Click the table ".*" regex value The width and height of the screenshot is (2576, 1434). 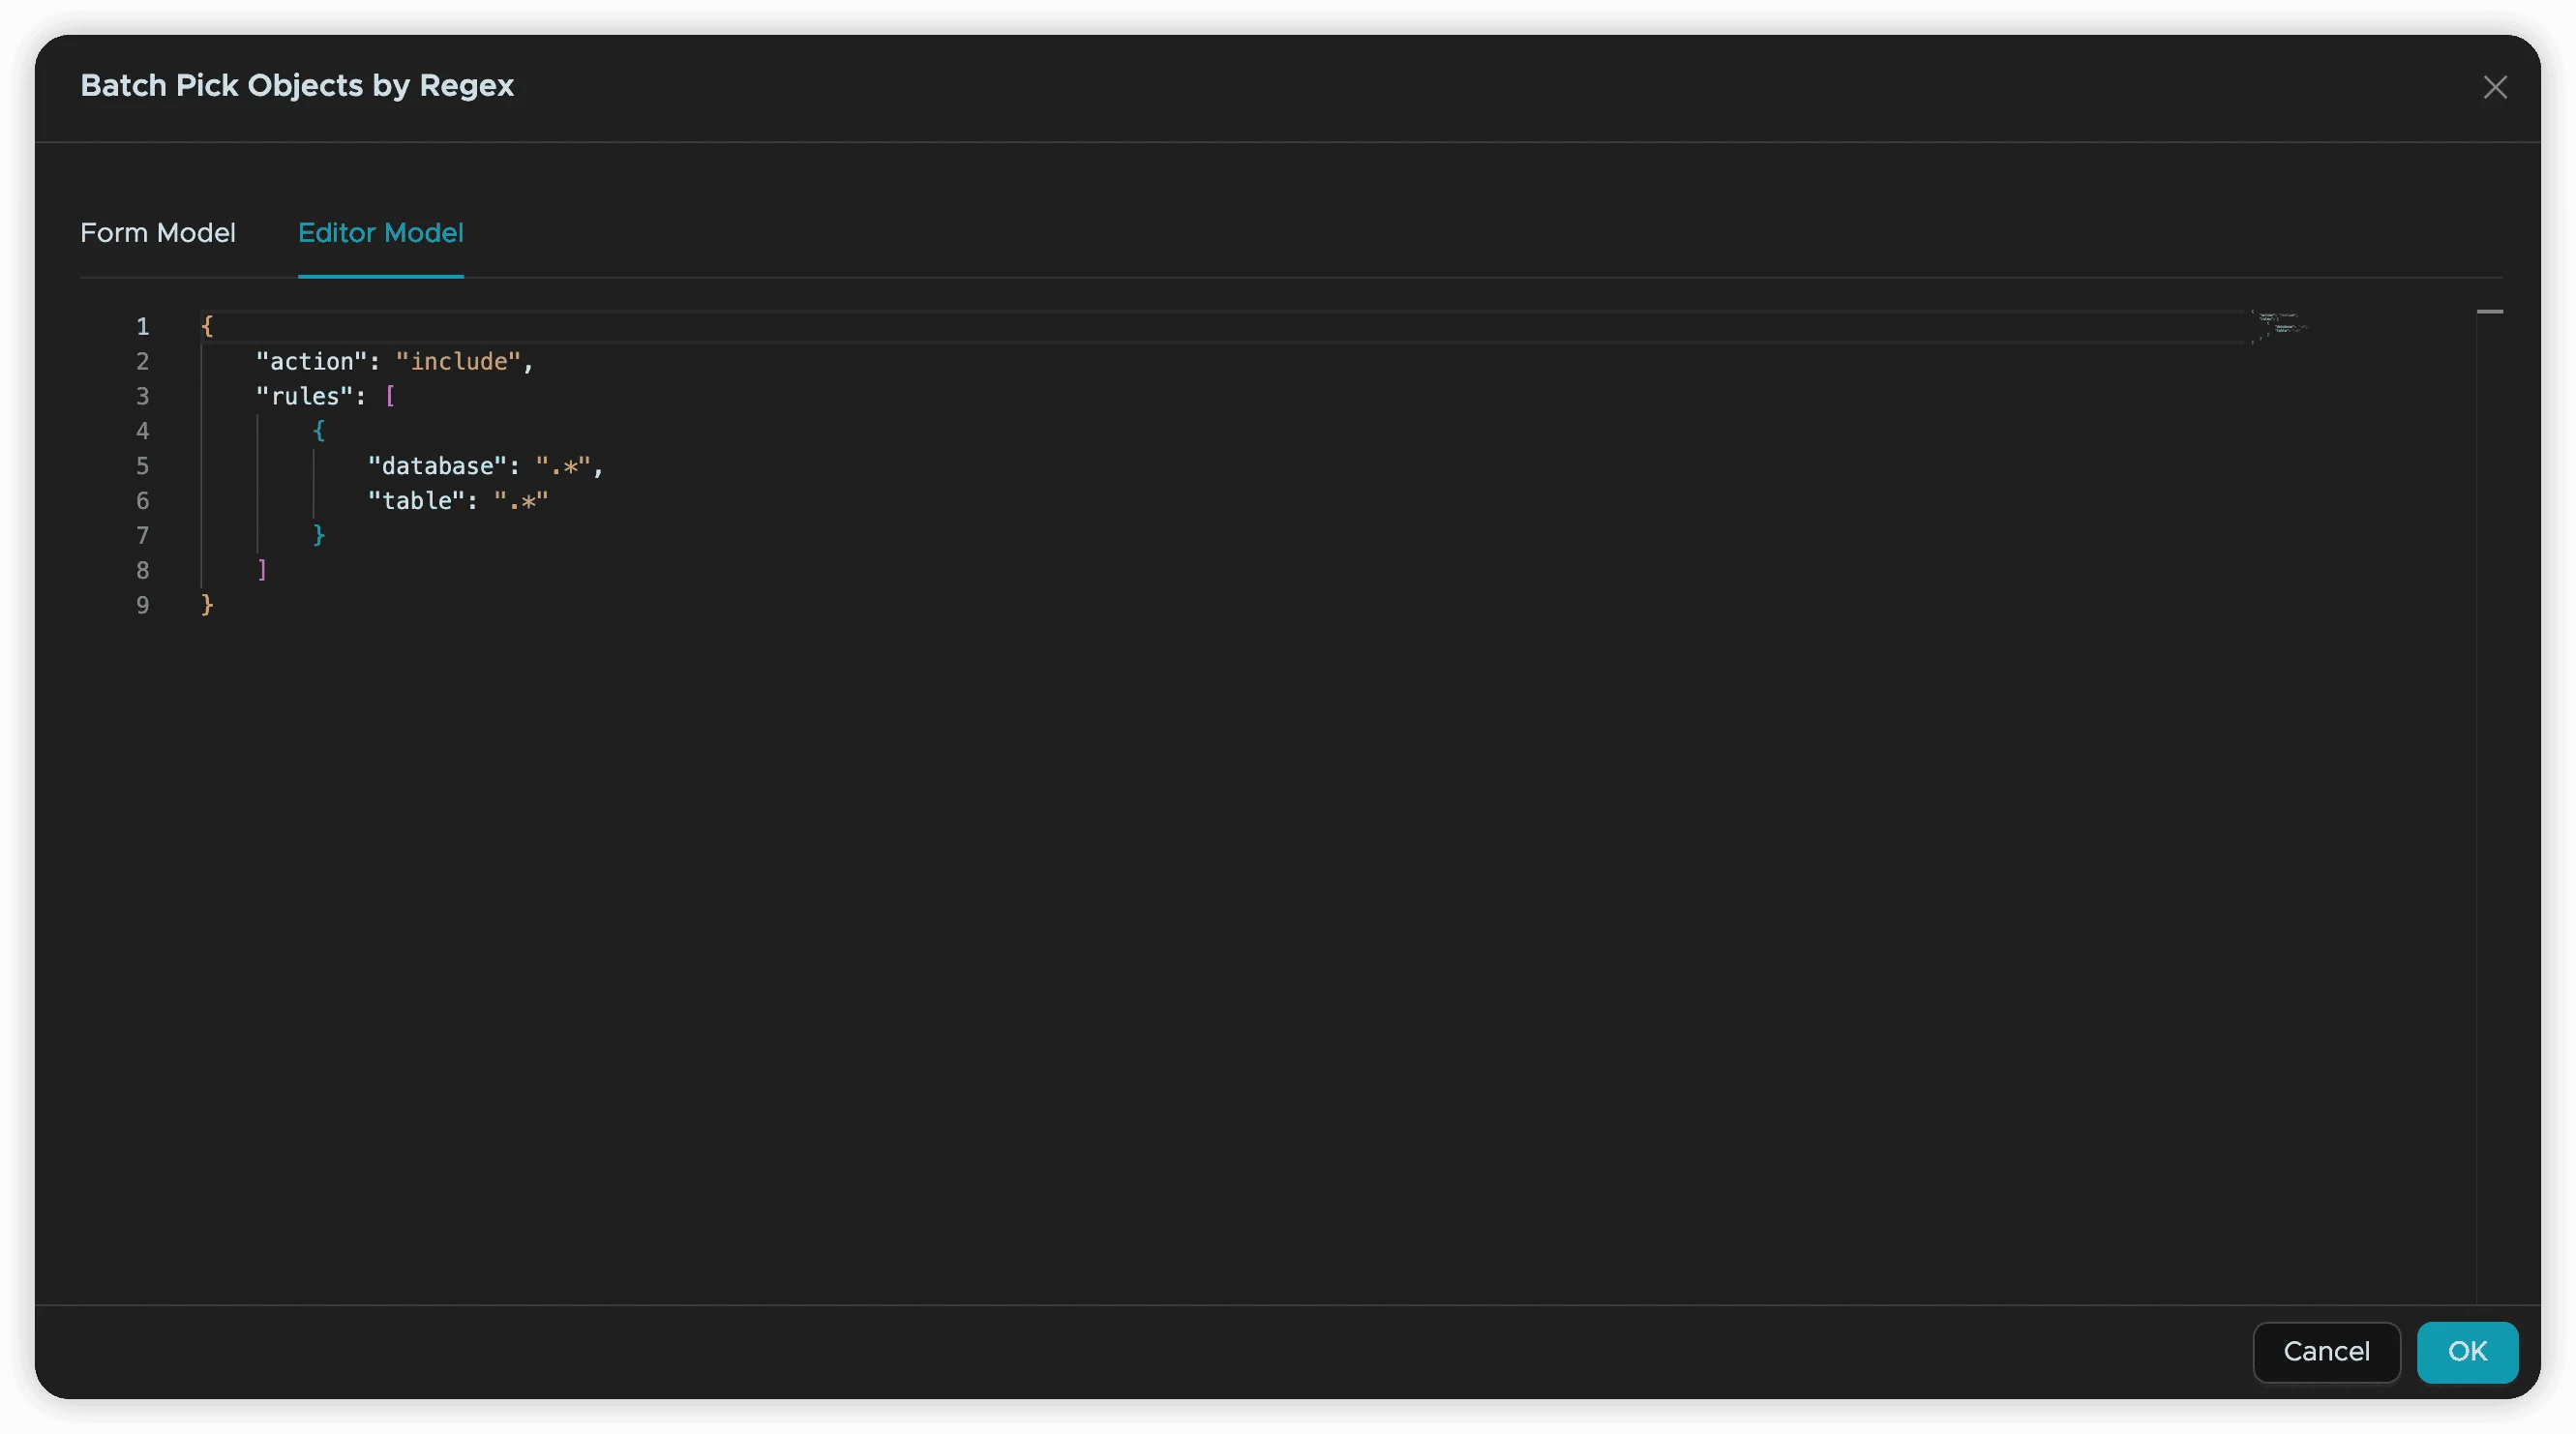click(x=522, y=501)
